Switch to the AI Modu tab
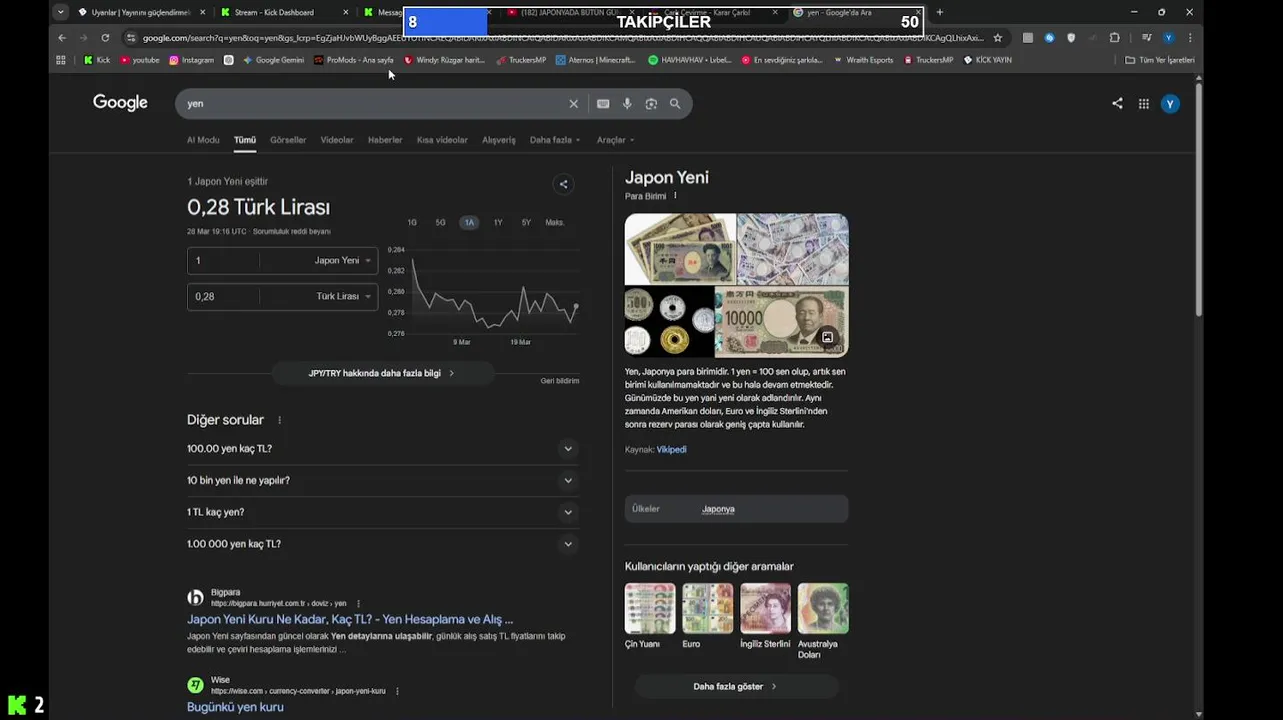Image resolution: width=1283 pixels, height=720 pixels. click(203, 140)
